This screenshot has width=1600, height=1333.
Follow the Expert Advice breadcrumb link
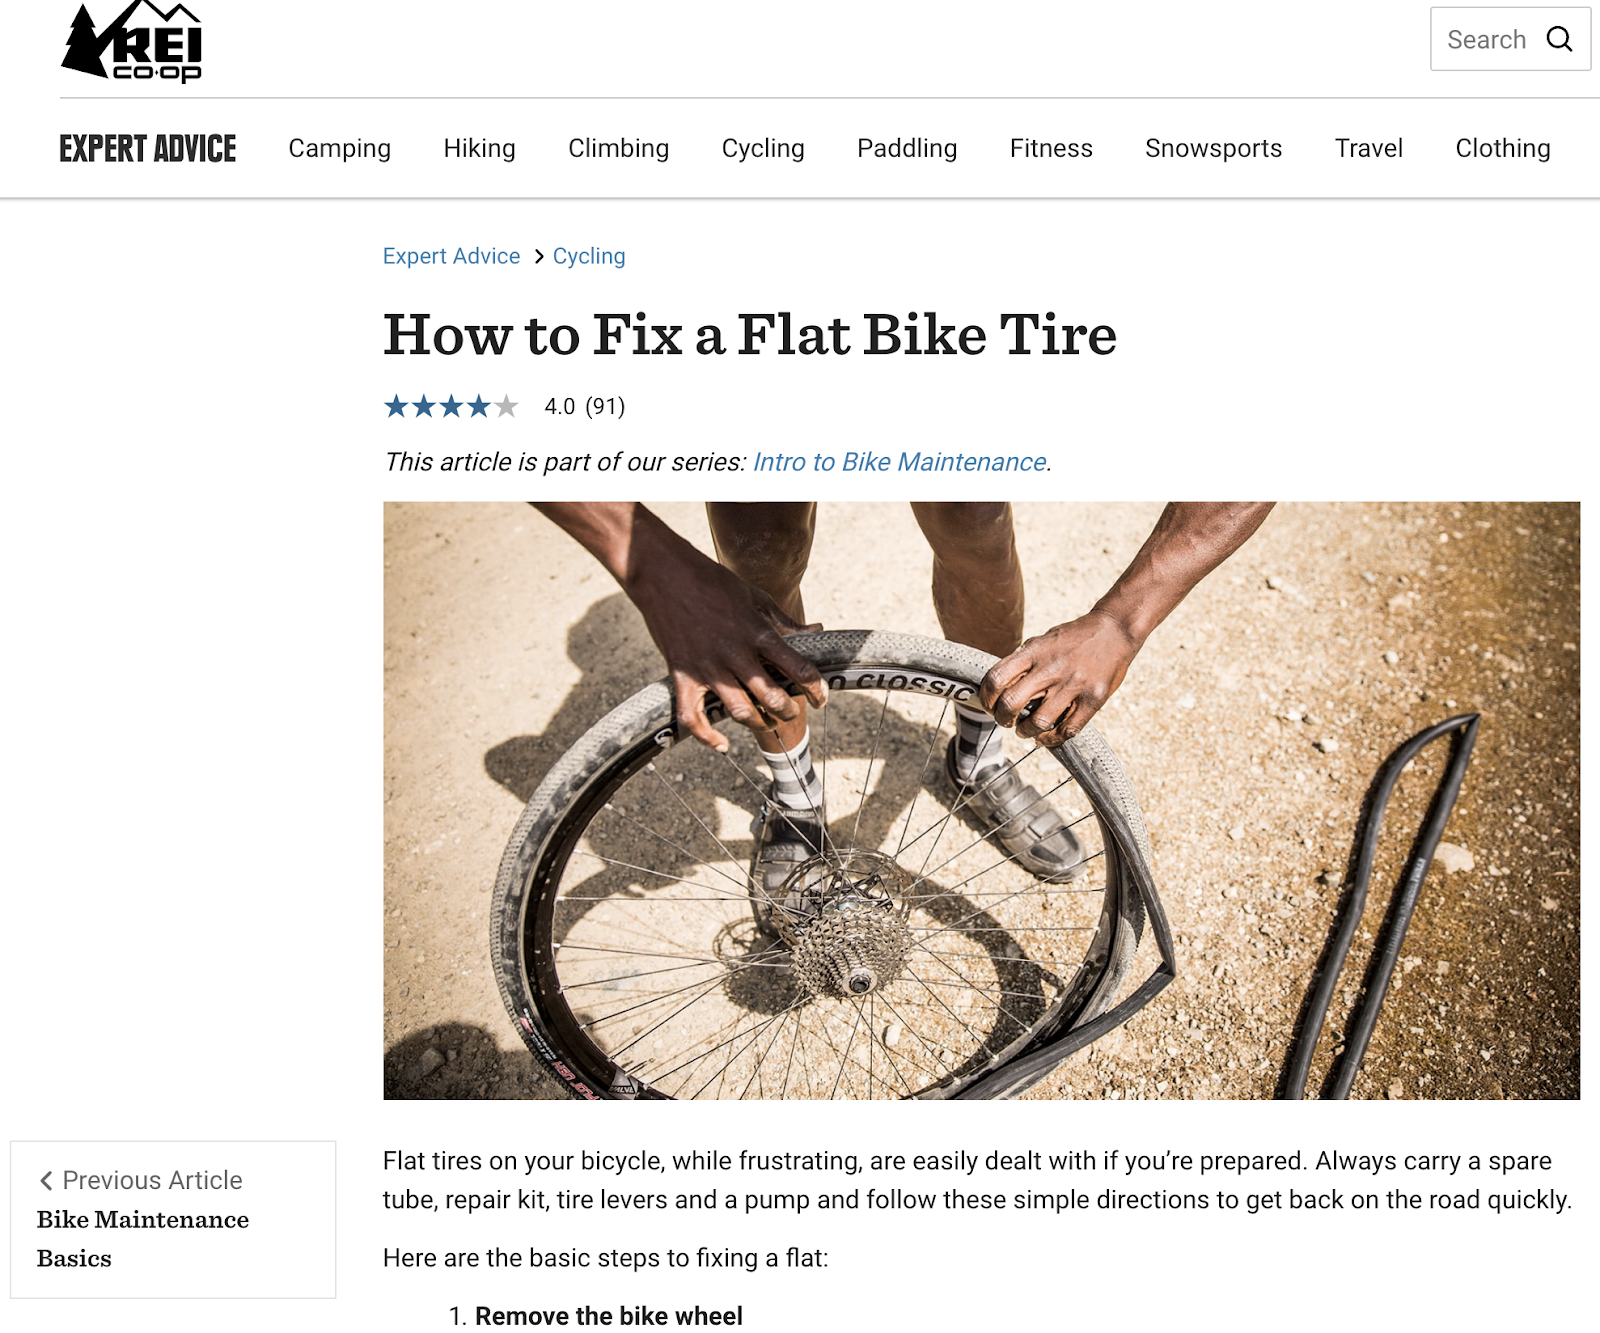tap(452, 256)
